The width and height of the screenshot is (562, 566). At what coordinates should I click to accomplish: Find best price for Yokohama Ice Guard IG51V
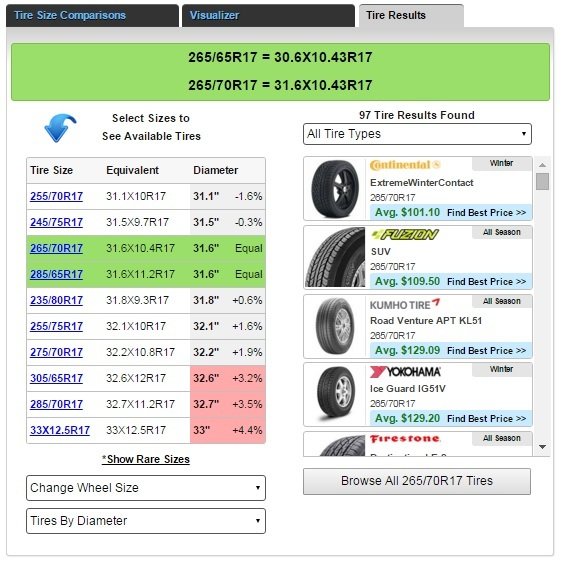(486, 419)
